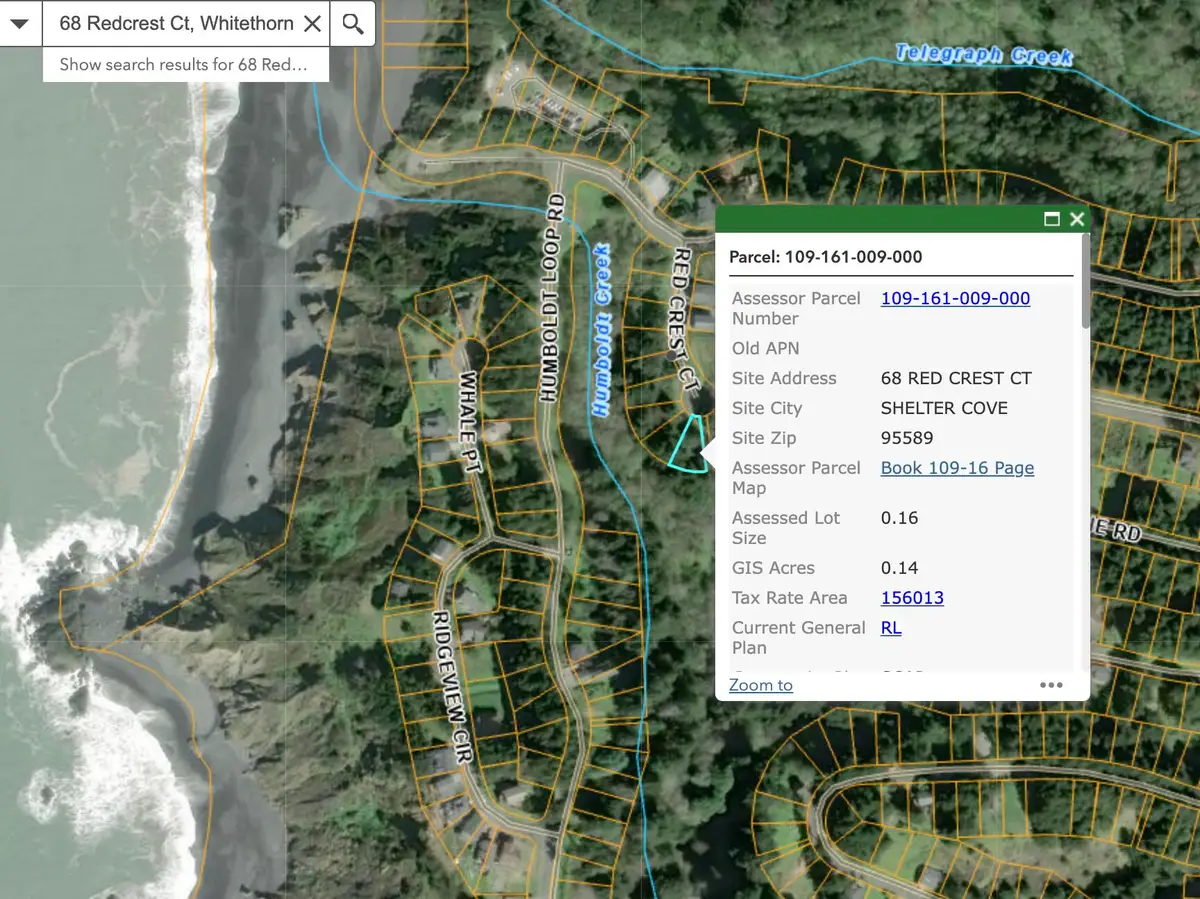The width and height of the screenshot is (1200, 899).
Task: Click the Zoom to link
Action: [760, 685]
